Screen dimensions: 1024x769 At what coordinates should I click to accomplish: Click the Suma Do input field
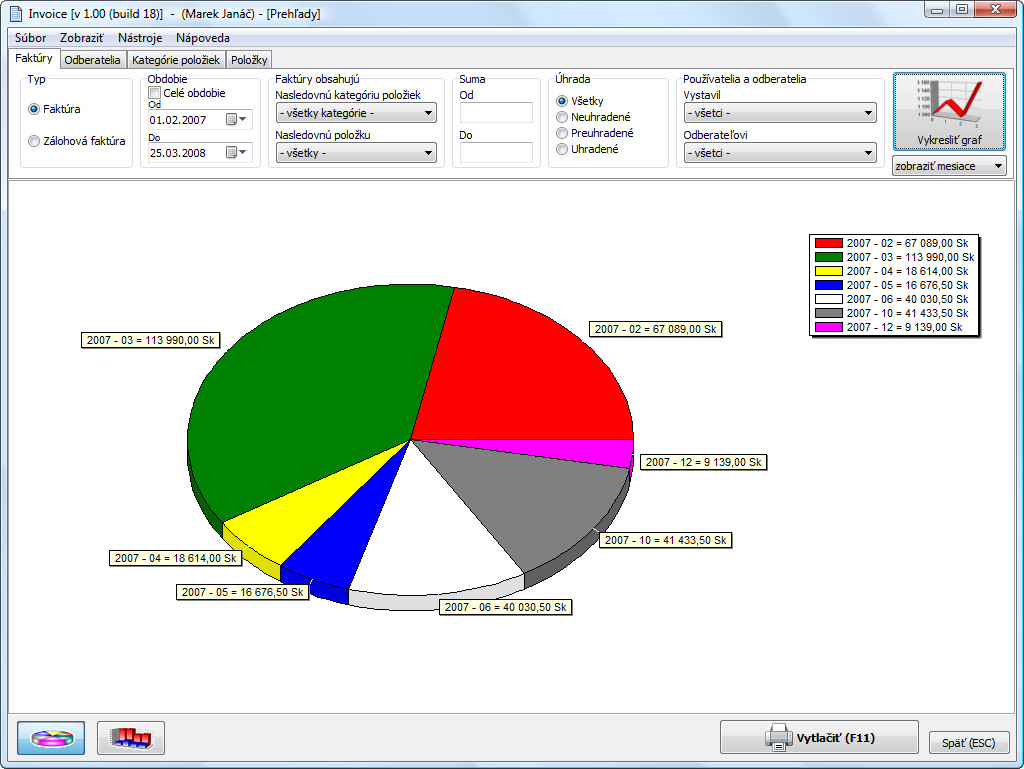pos(496,153)
